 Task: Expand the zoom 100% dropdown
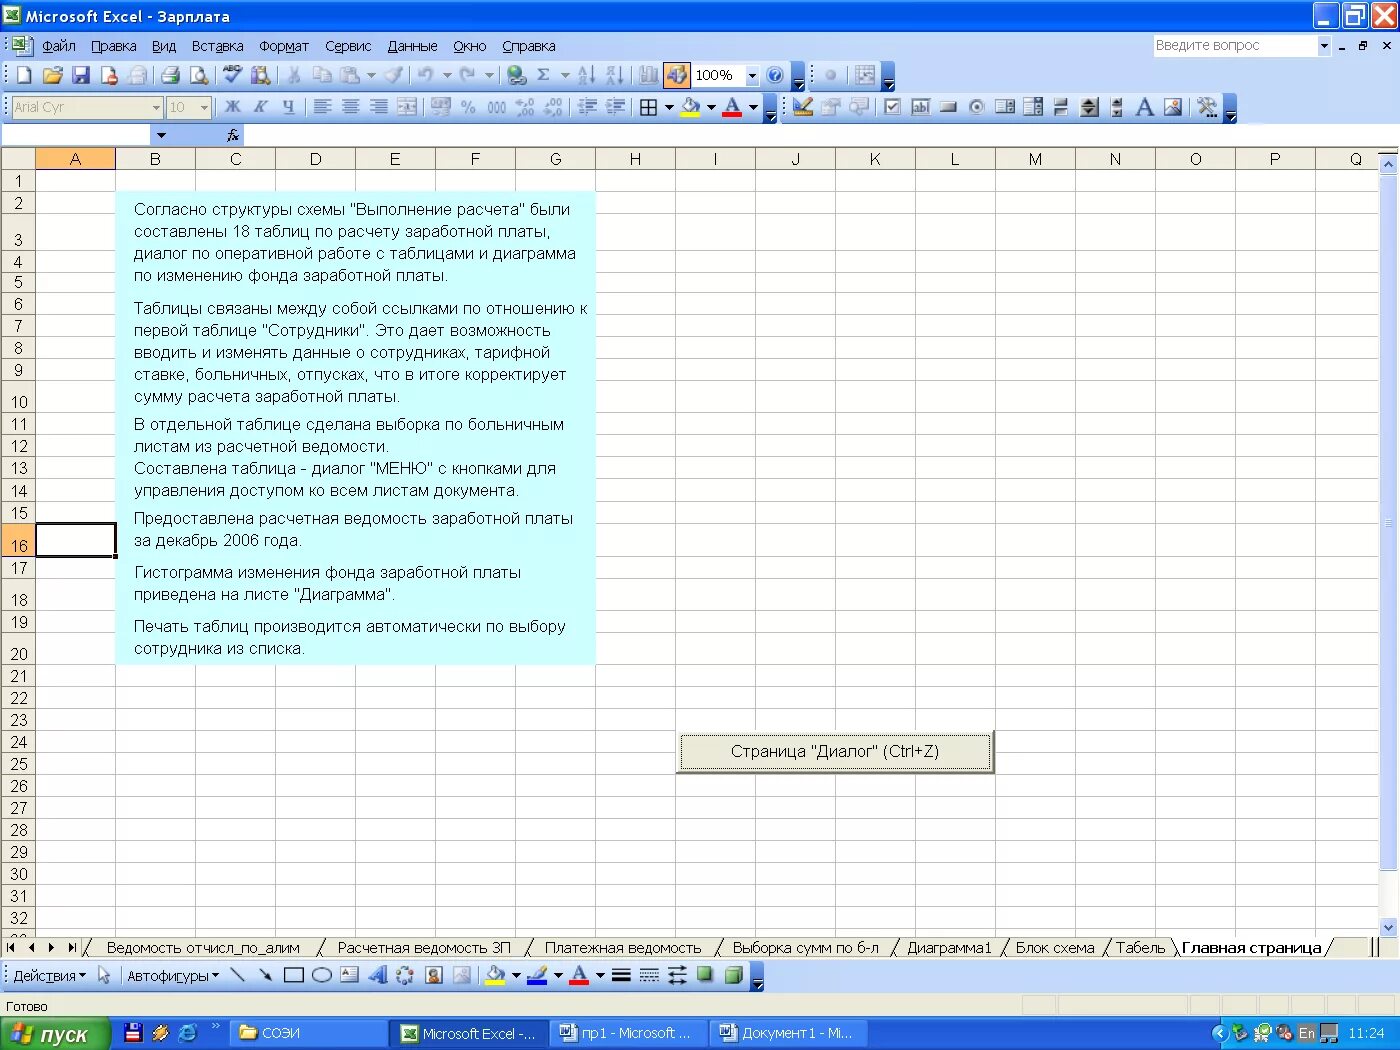pos(752,75)
